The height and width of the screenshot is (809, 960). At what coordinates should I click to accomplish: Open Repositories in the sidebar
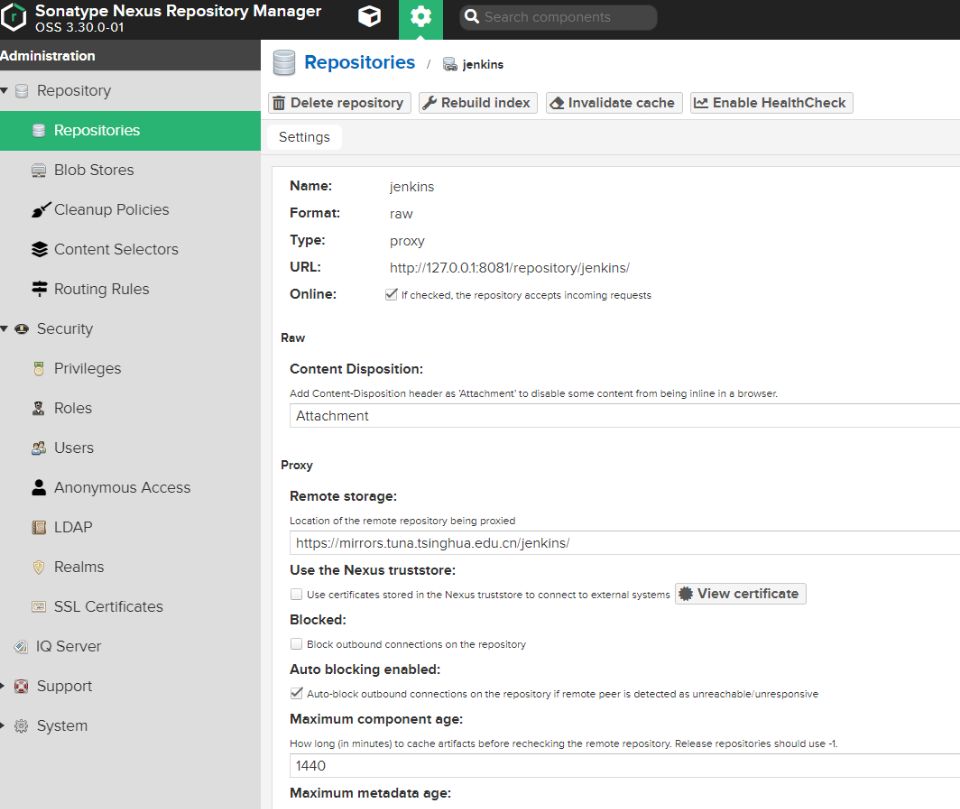(x=130, y=130)
